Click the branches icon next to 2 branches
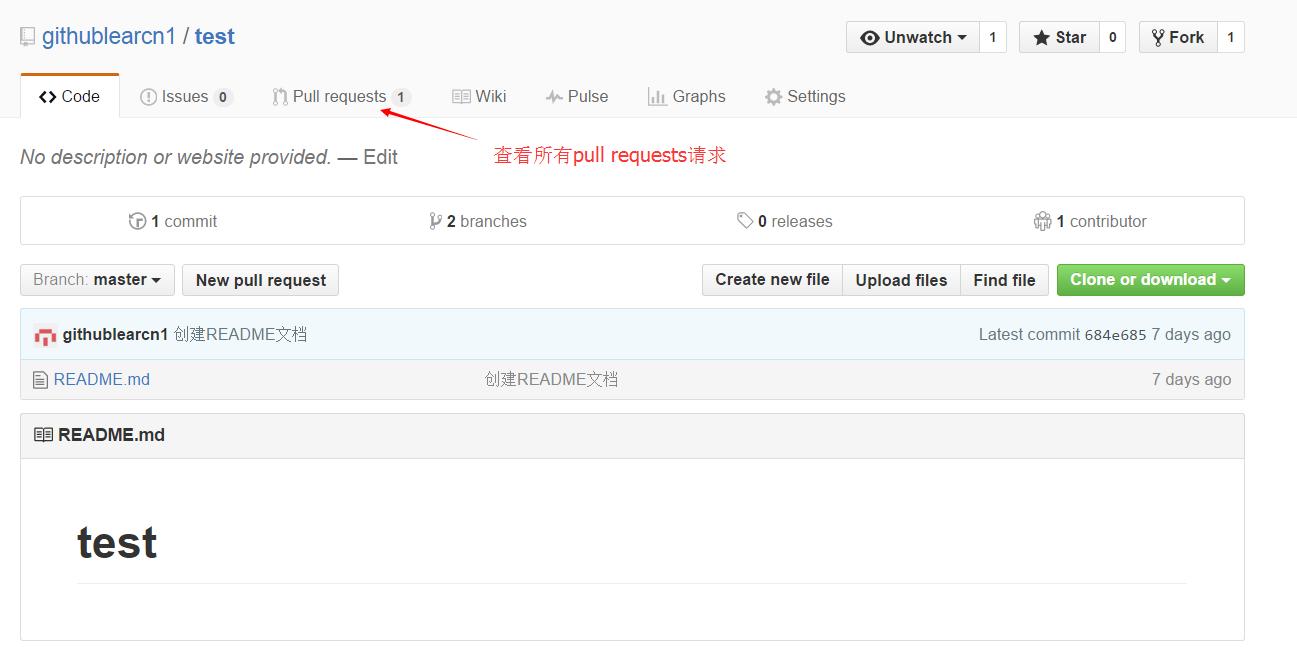The width and height of the screenshot is (1297, 658). pos(436,221)
